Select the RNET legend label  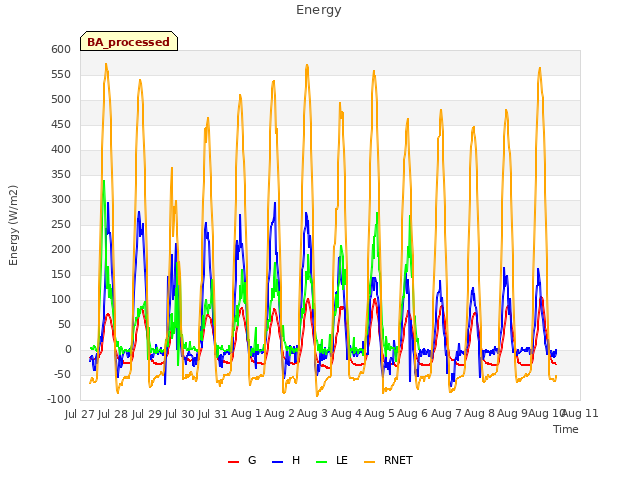(x=398, y=460)
